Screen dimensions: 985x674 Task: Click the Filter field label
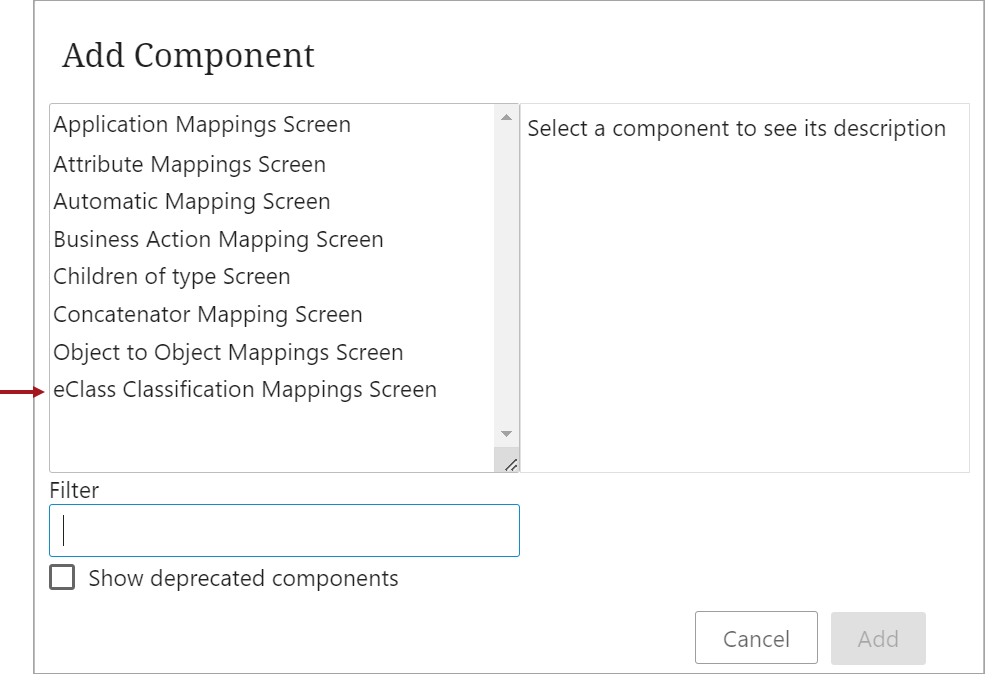click(x=74, y=490)
